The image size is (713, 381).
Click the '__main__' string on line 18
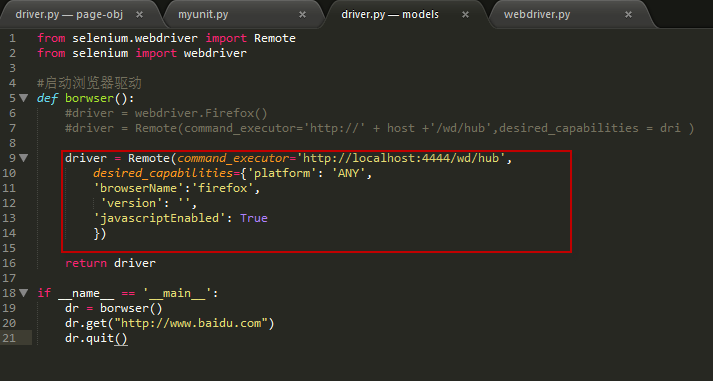click(x=177, y=293)
